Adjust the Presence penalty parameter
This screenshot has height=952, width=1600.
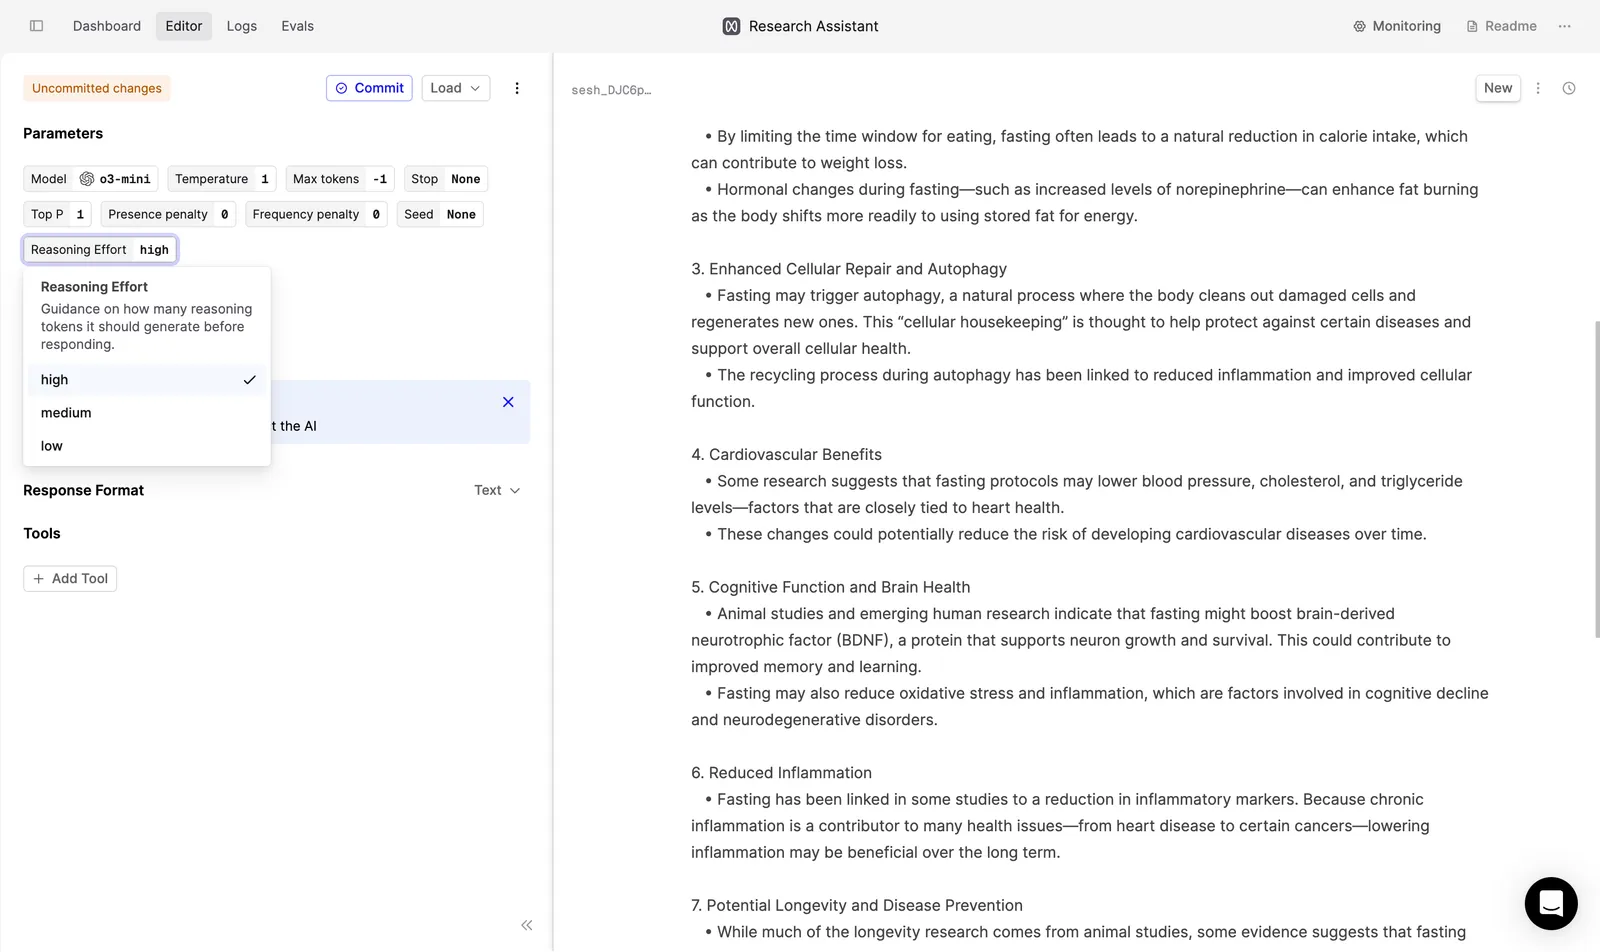pyautogui.click(x=168, y=214)
